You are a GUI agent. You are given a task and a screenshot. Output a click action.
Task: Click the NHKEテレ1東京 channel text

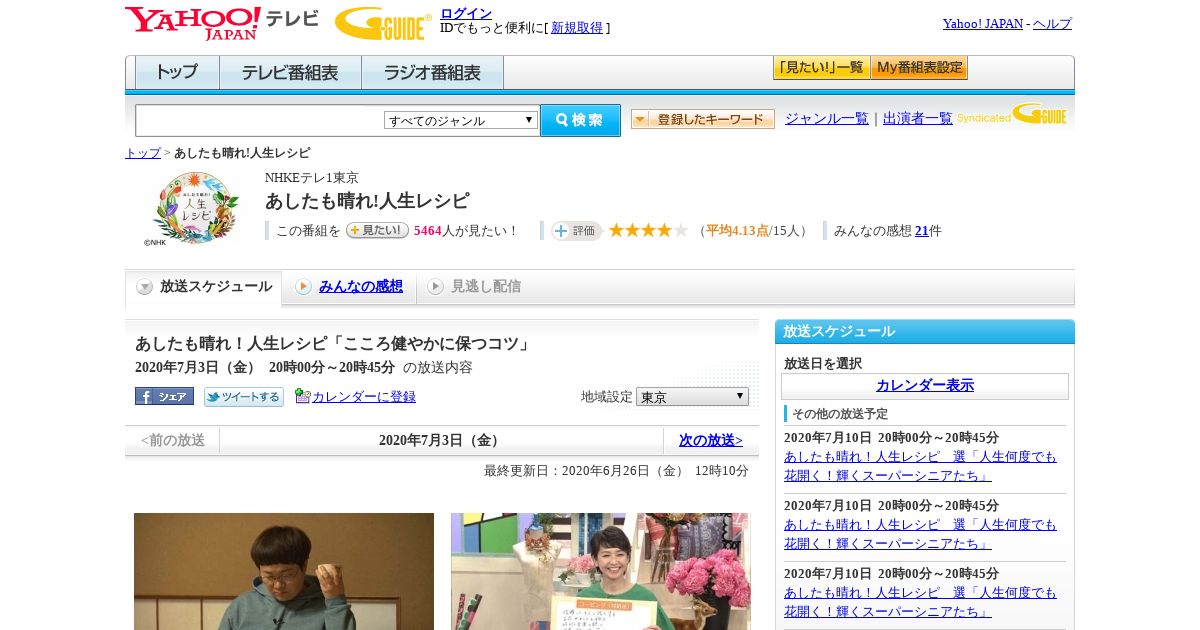pos(312,178)
